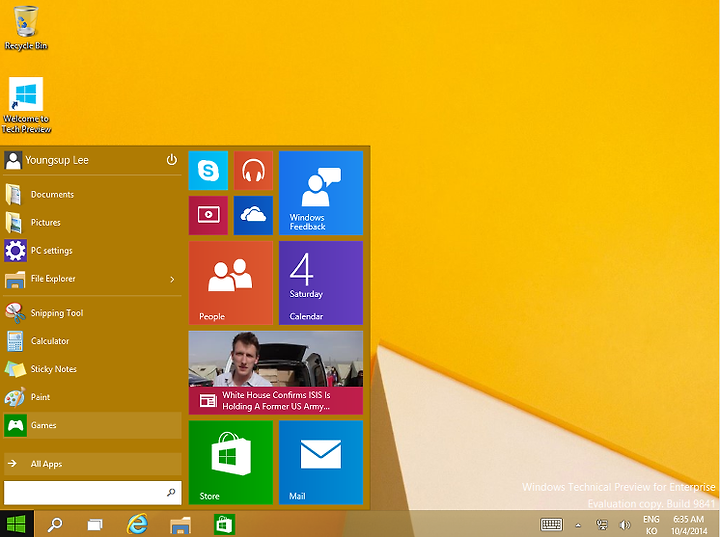Open Sticky Notes
The image size is (720, 537).
[x=92, y=369]
